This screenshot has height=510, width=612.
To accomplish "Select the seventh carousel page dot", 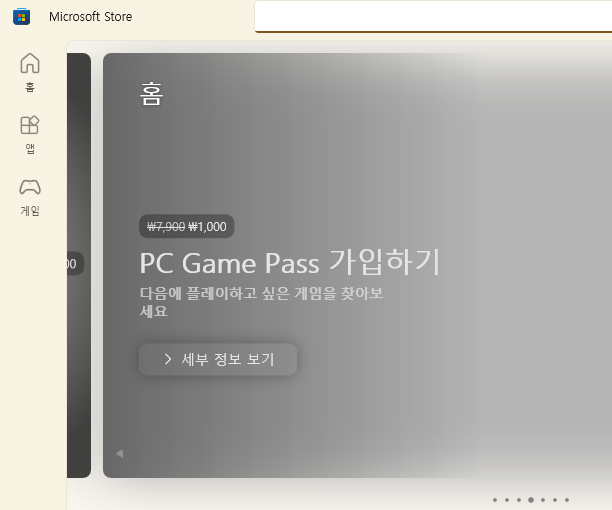I will 567,500.
